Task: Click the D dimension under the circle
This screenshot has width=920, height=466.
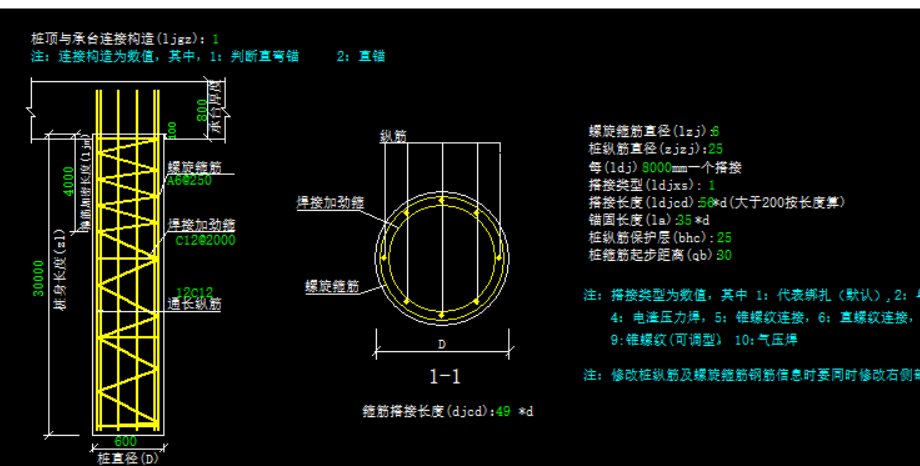Action: [x=442, y=345]
